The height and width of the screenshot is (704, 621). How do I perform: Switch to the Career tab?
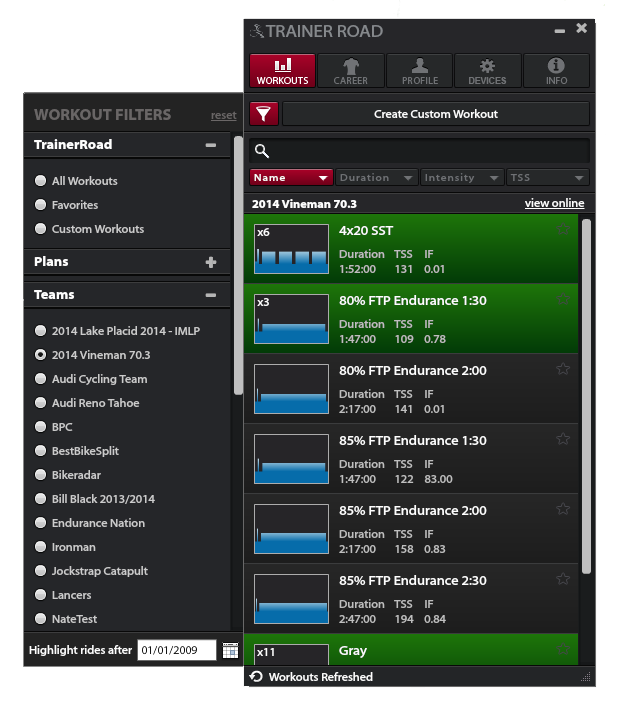click(x=351, y=70)
